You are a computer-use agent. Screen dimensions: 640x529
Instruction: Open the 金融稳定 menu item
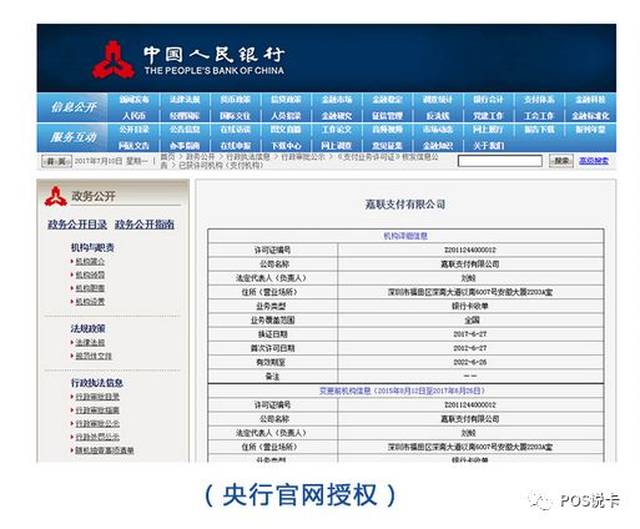pyautogui.click(x=387, y=100)
